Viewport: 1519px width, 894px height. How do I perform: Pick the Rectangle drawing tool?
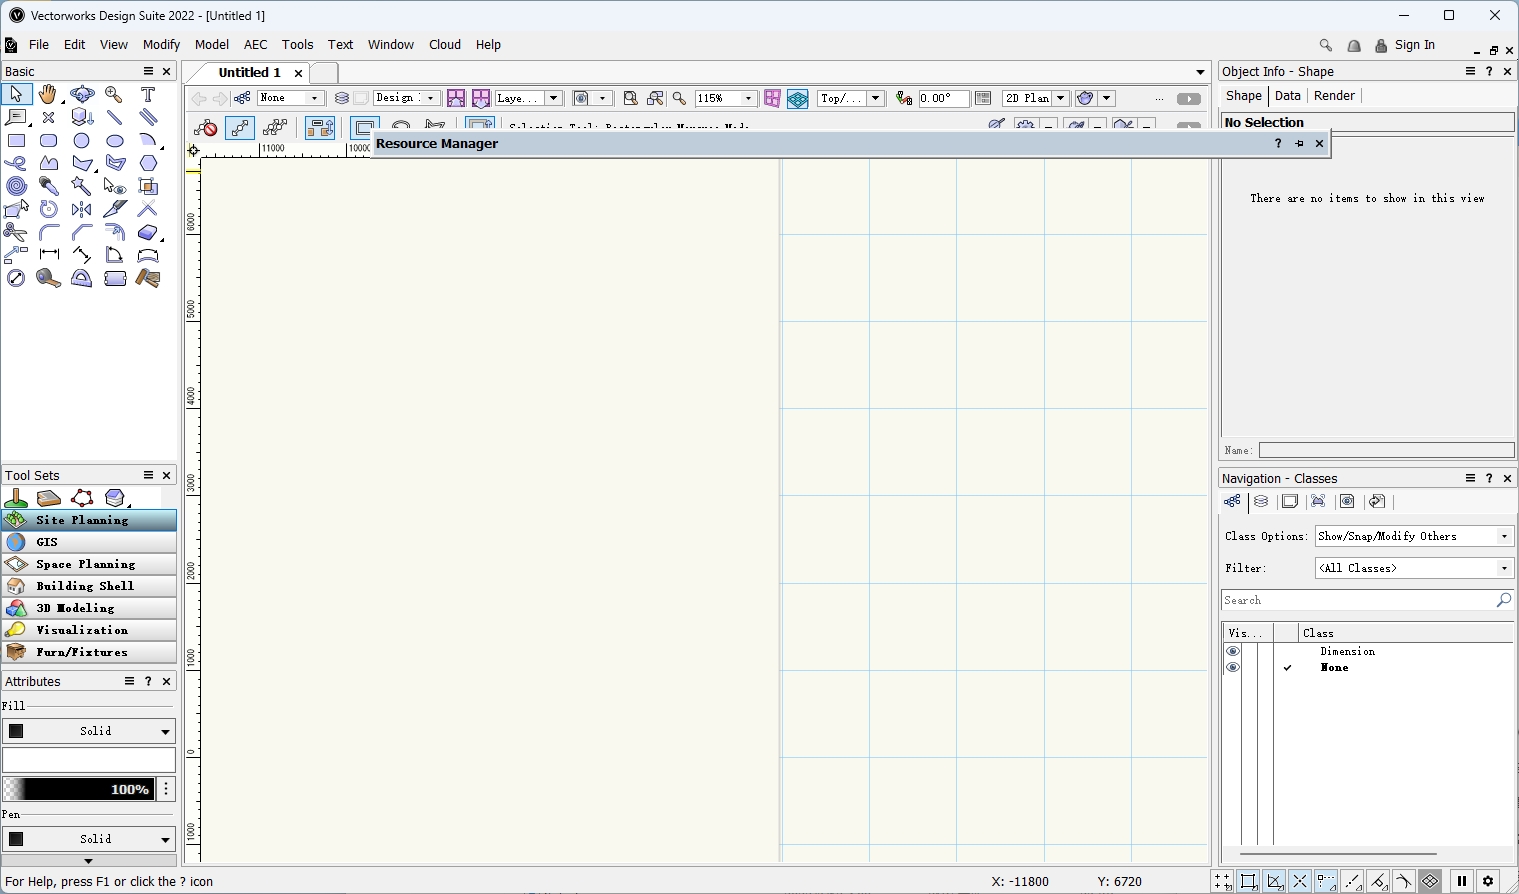coord(16,141)
